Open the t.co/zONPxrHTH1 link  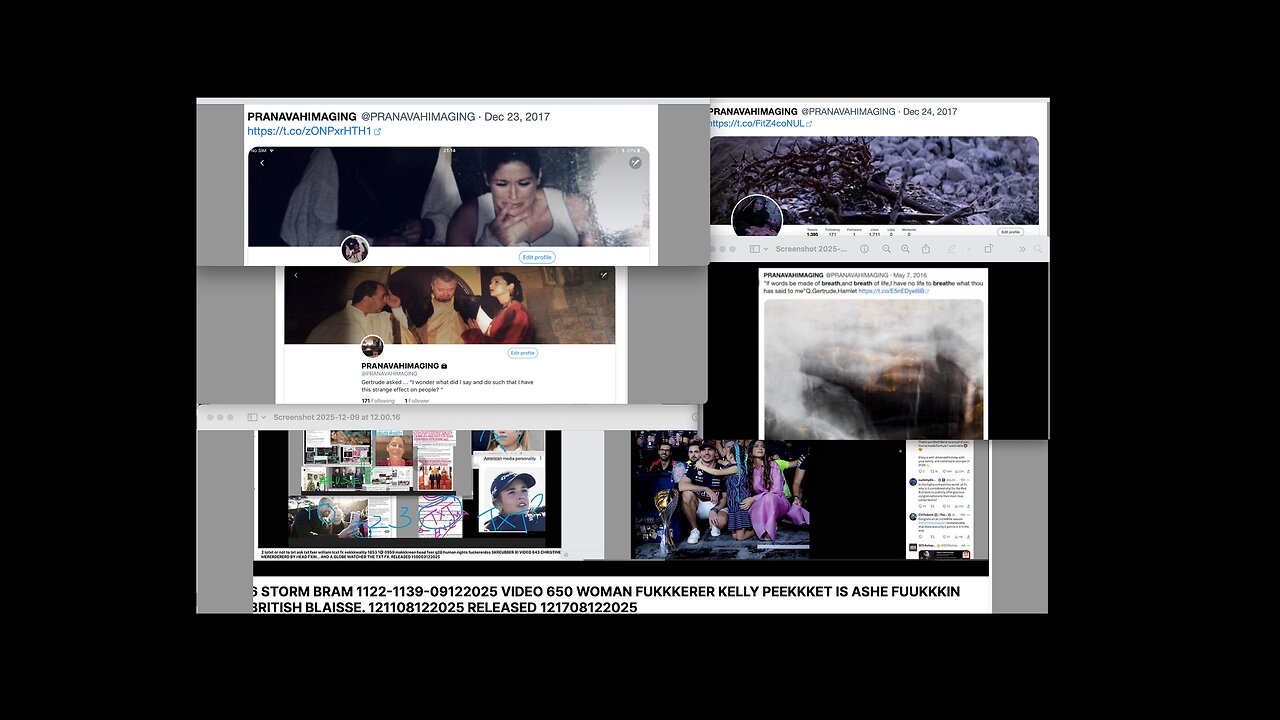click(314, 131)
